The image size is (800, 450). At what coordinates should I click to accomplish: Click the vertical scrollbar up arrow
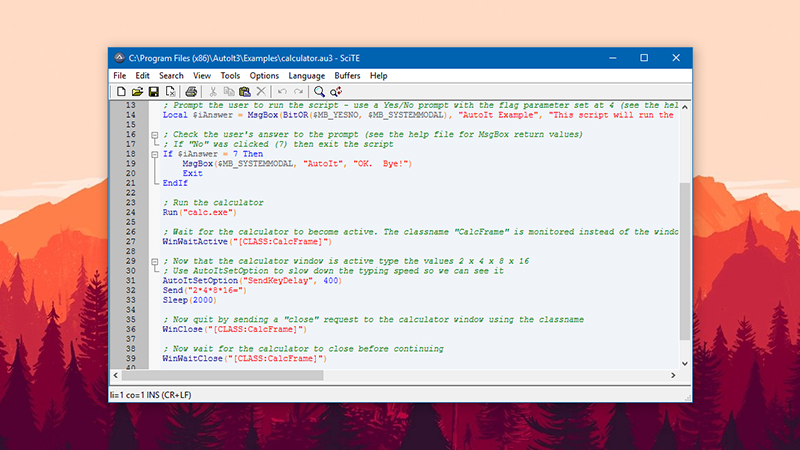[685, 107]
